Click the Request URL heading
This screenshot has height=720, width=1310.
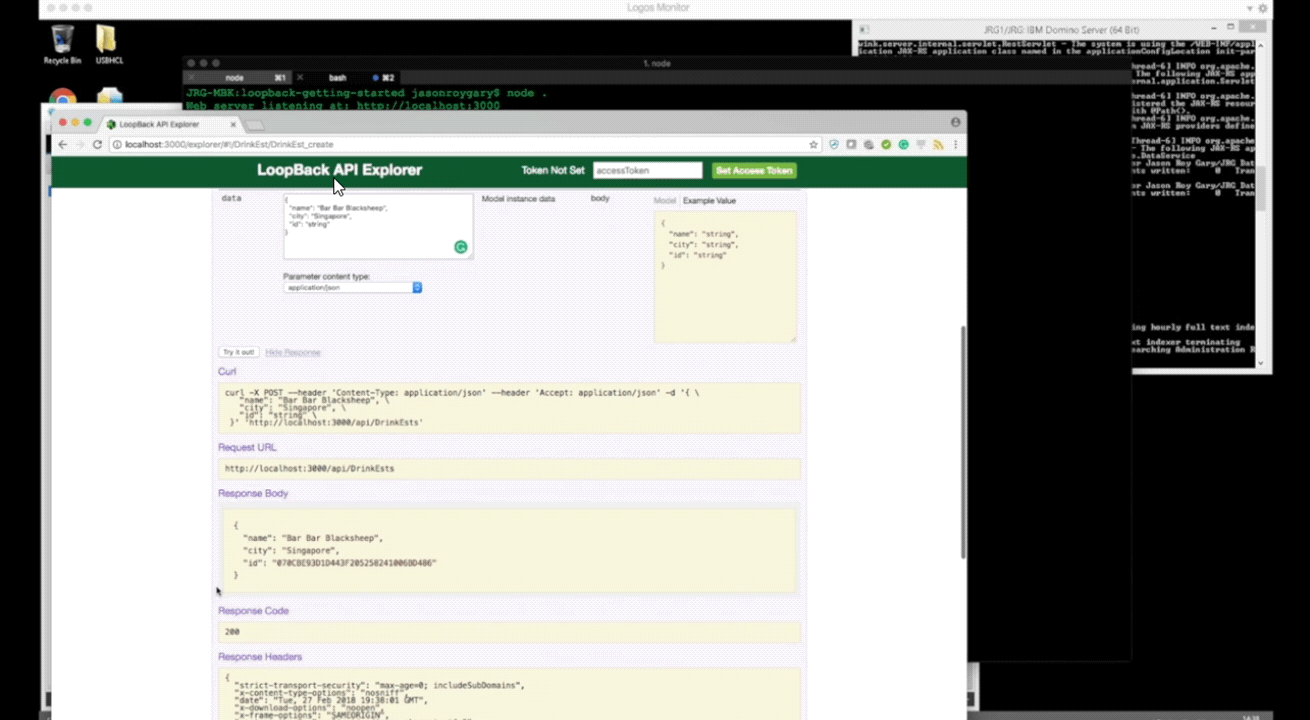(247, 448)
